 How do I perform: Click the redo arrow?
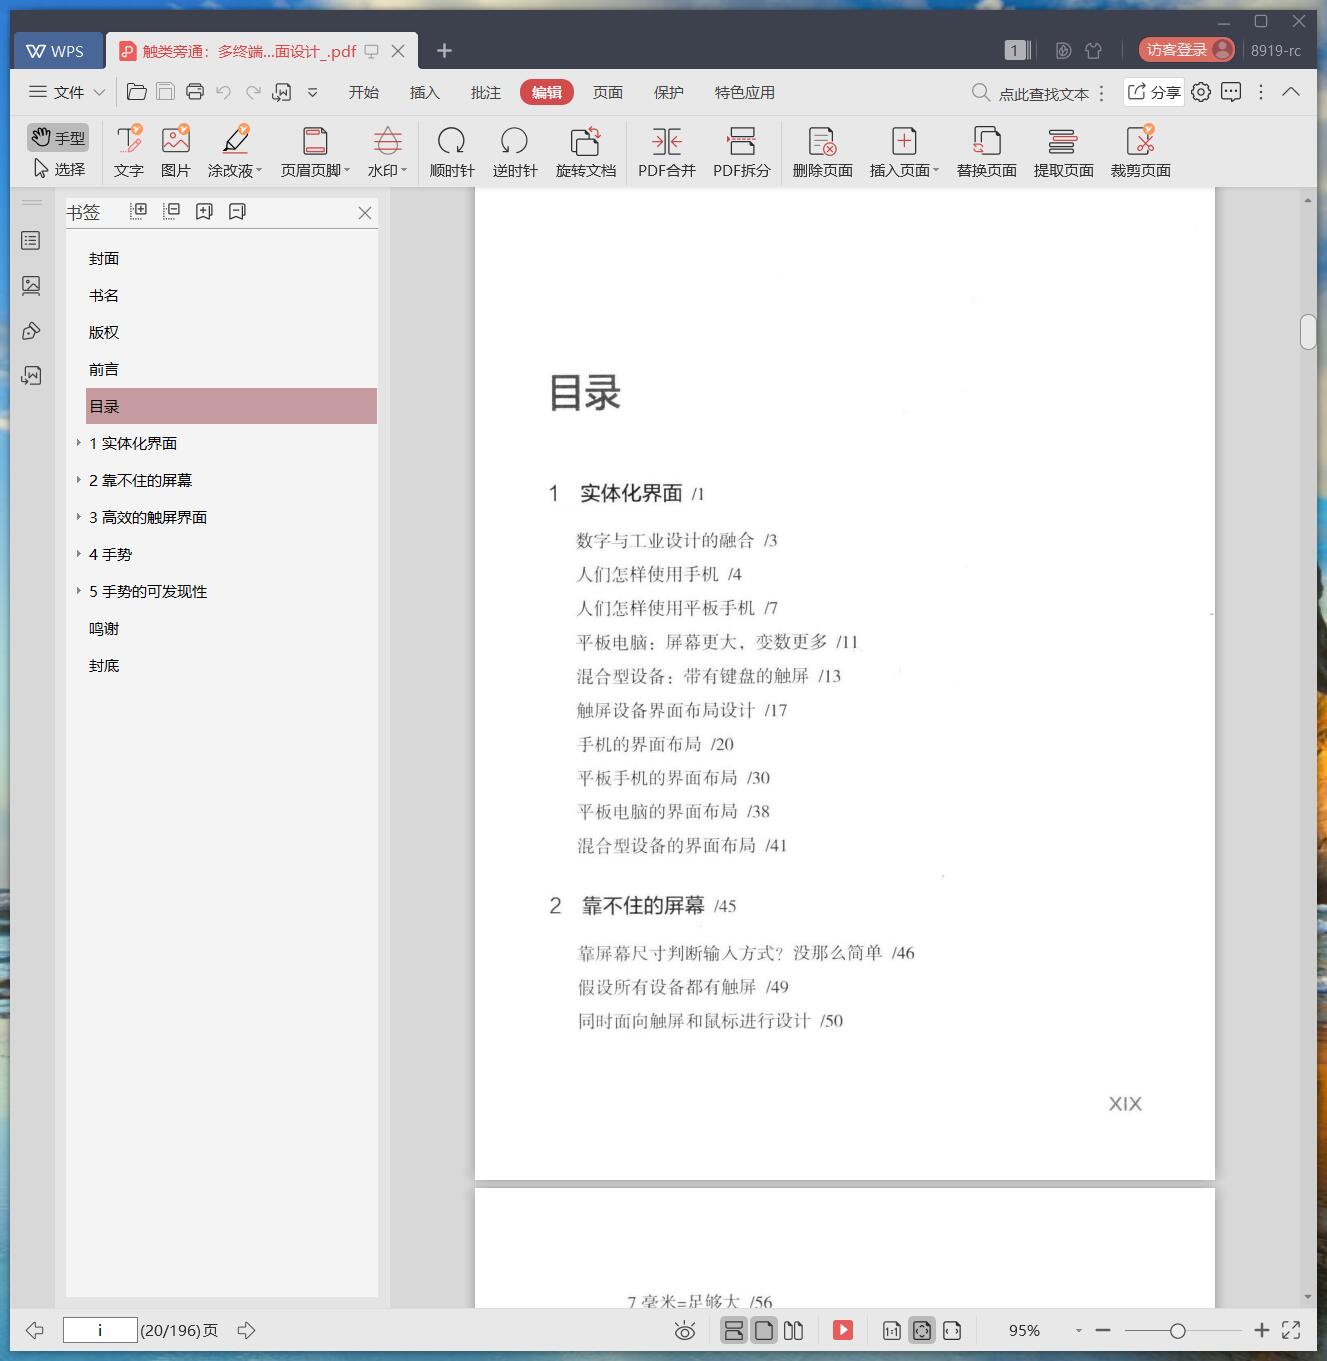point(253,92)
